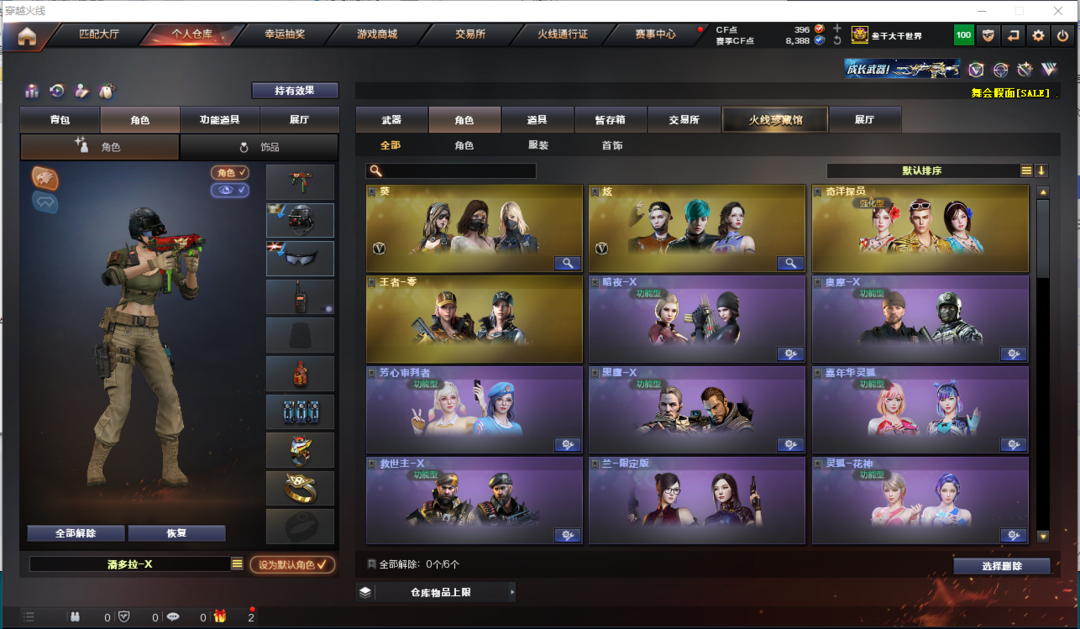Select the 功能道具 tab in left panel
Image resolution: width=1080 pixels, height=629 pixels.
coord(220,120)
